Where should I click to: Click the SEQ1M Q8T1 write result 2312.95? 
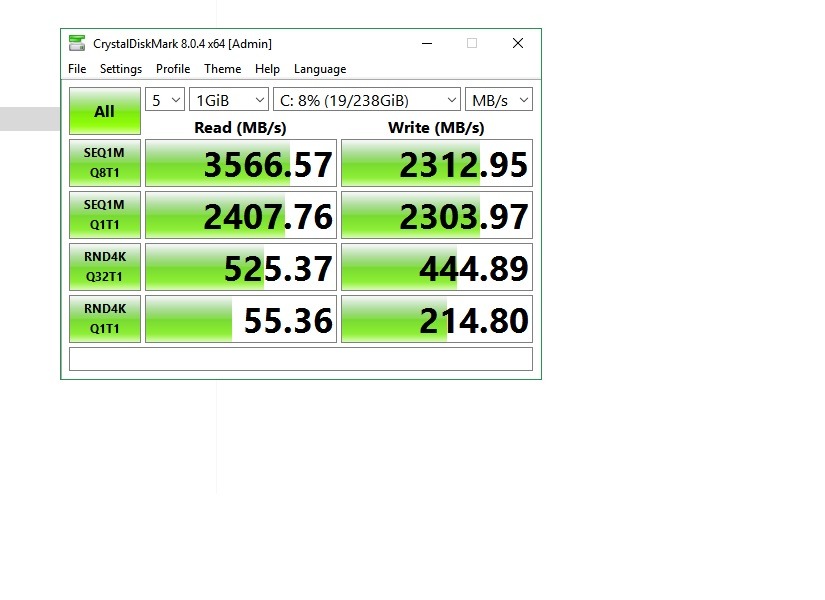(437, 163)
